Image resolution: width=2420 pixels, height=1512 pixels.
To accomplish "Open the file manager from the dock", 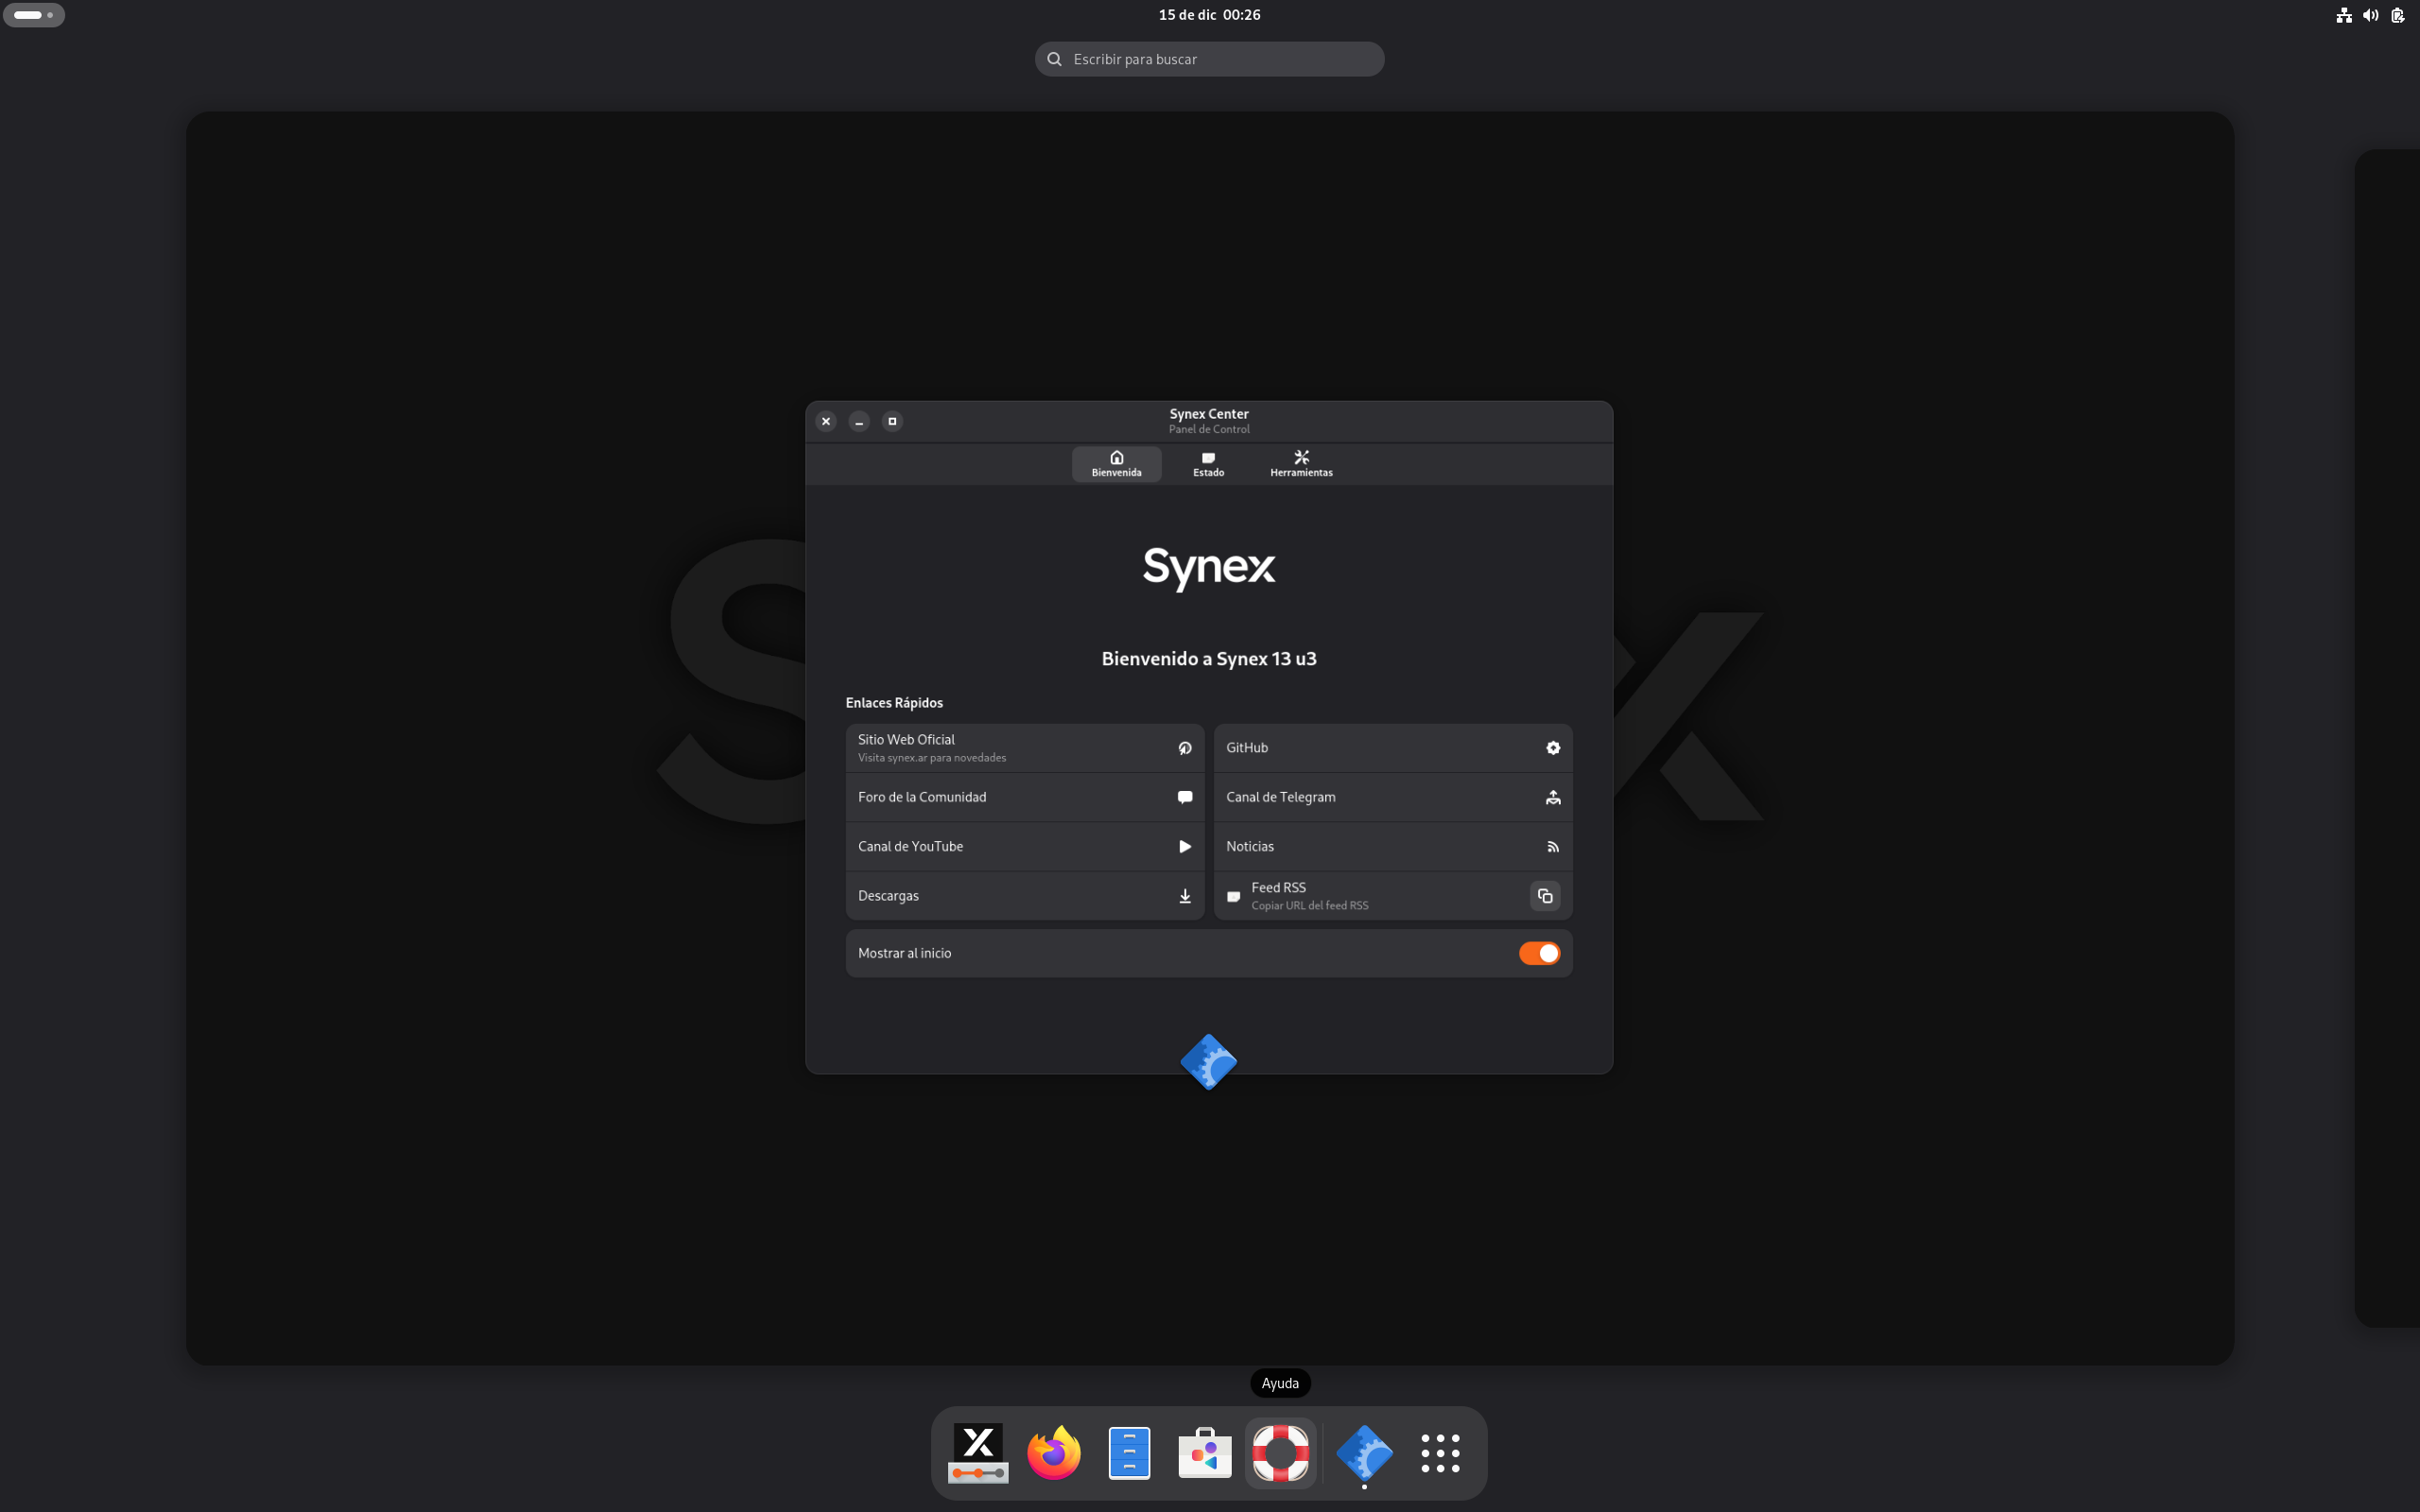I will tap(1129, 1453).
